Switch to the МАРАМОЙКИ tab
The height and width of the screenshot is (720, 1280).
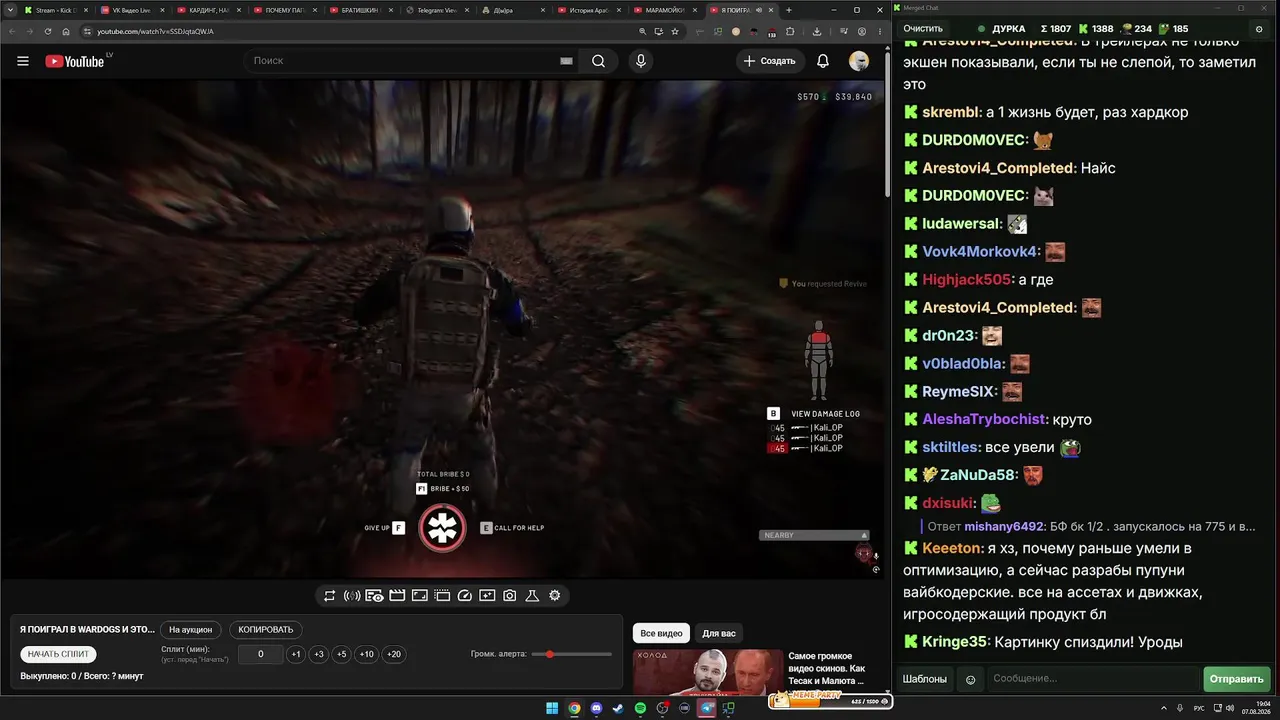[666, 10]
